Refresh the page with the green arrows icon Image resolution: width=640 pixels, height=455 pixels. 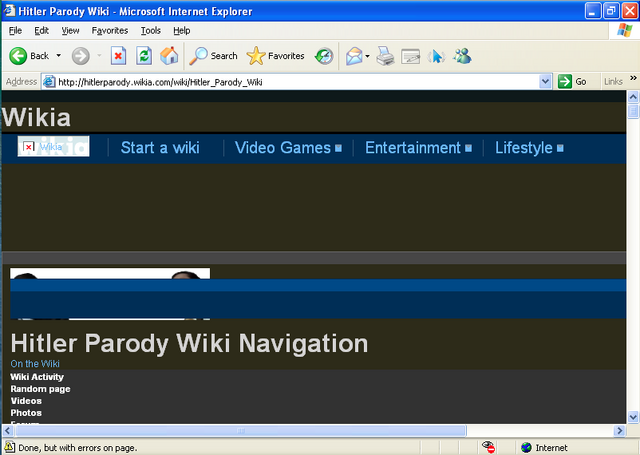(144, 56)
